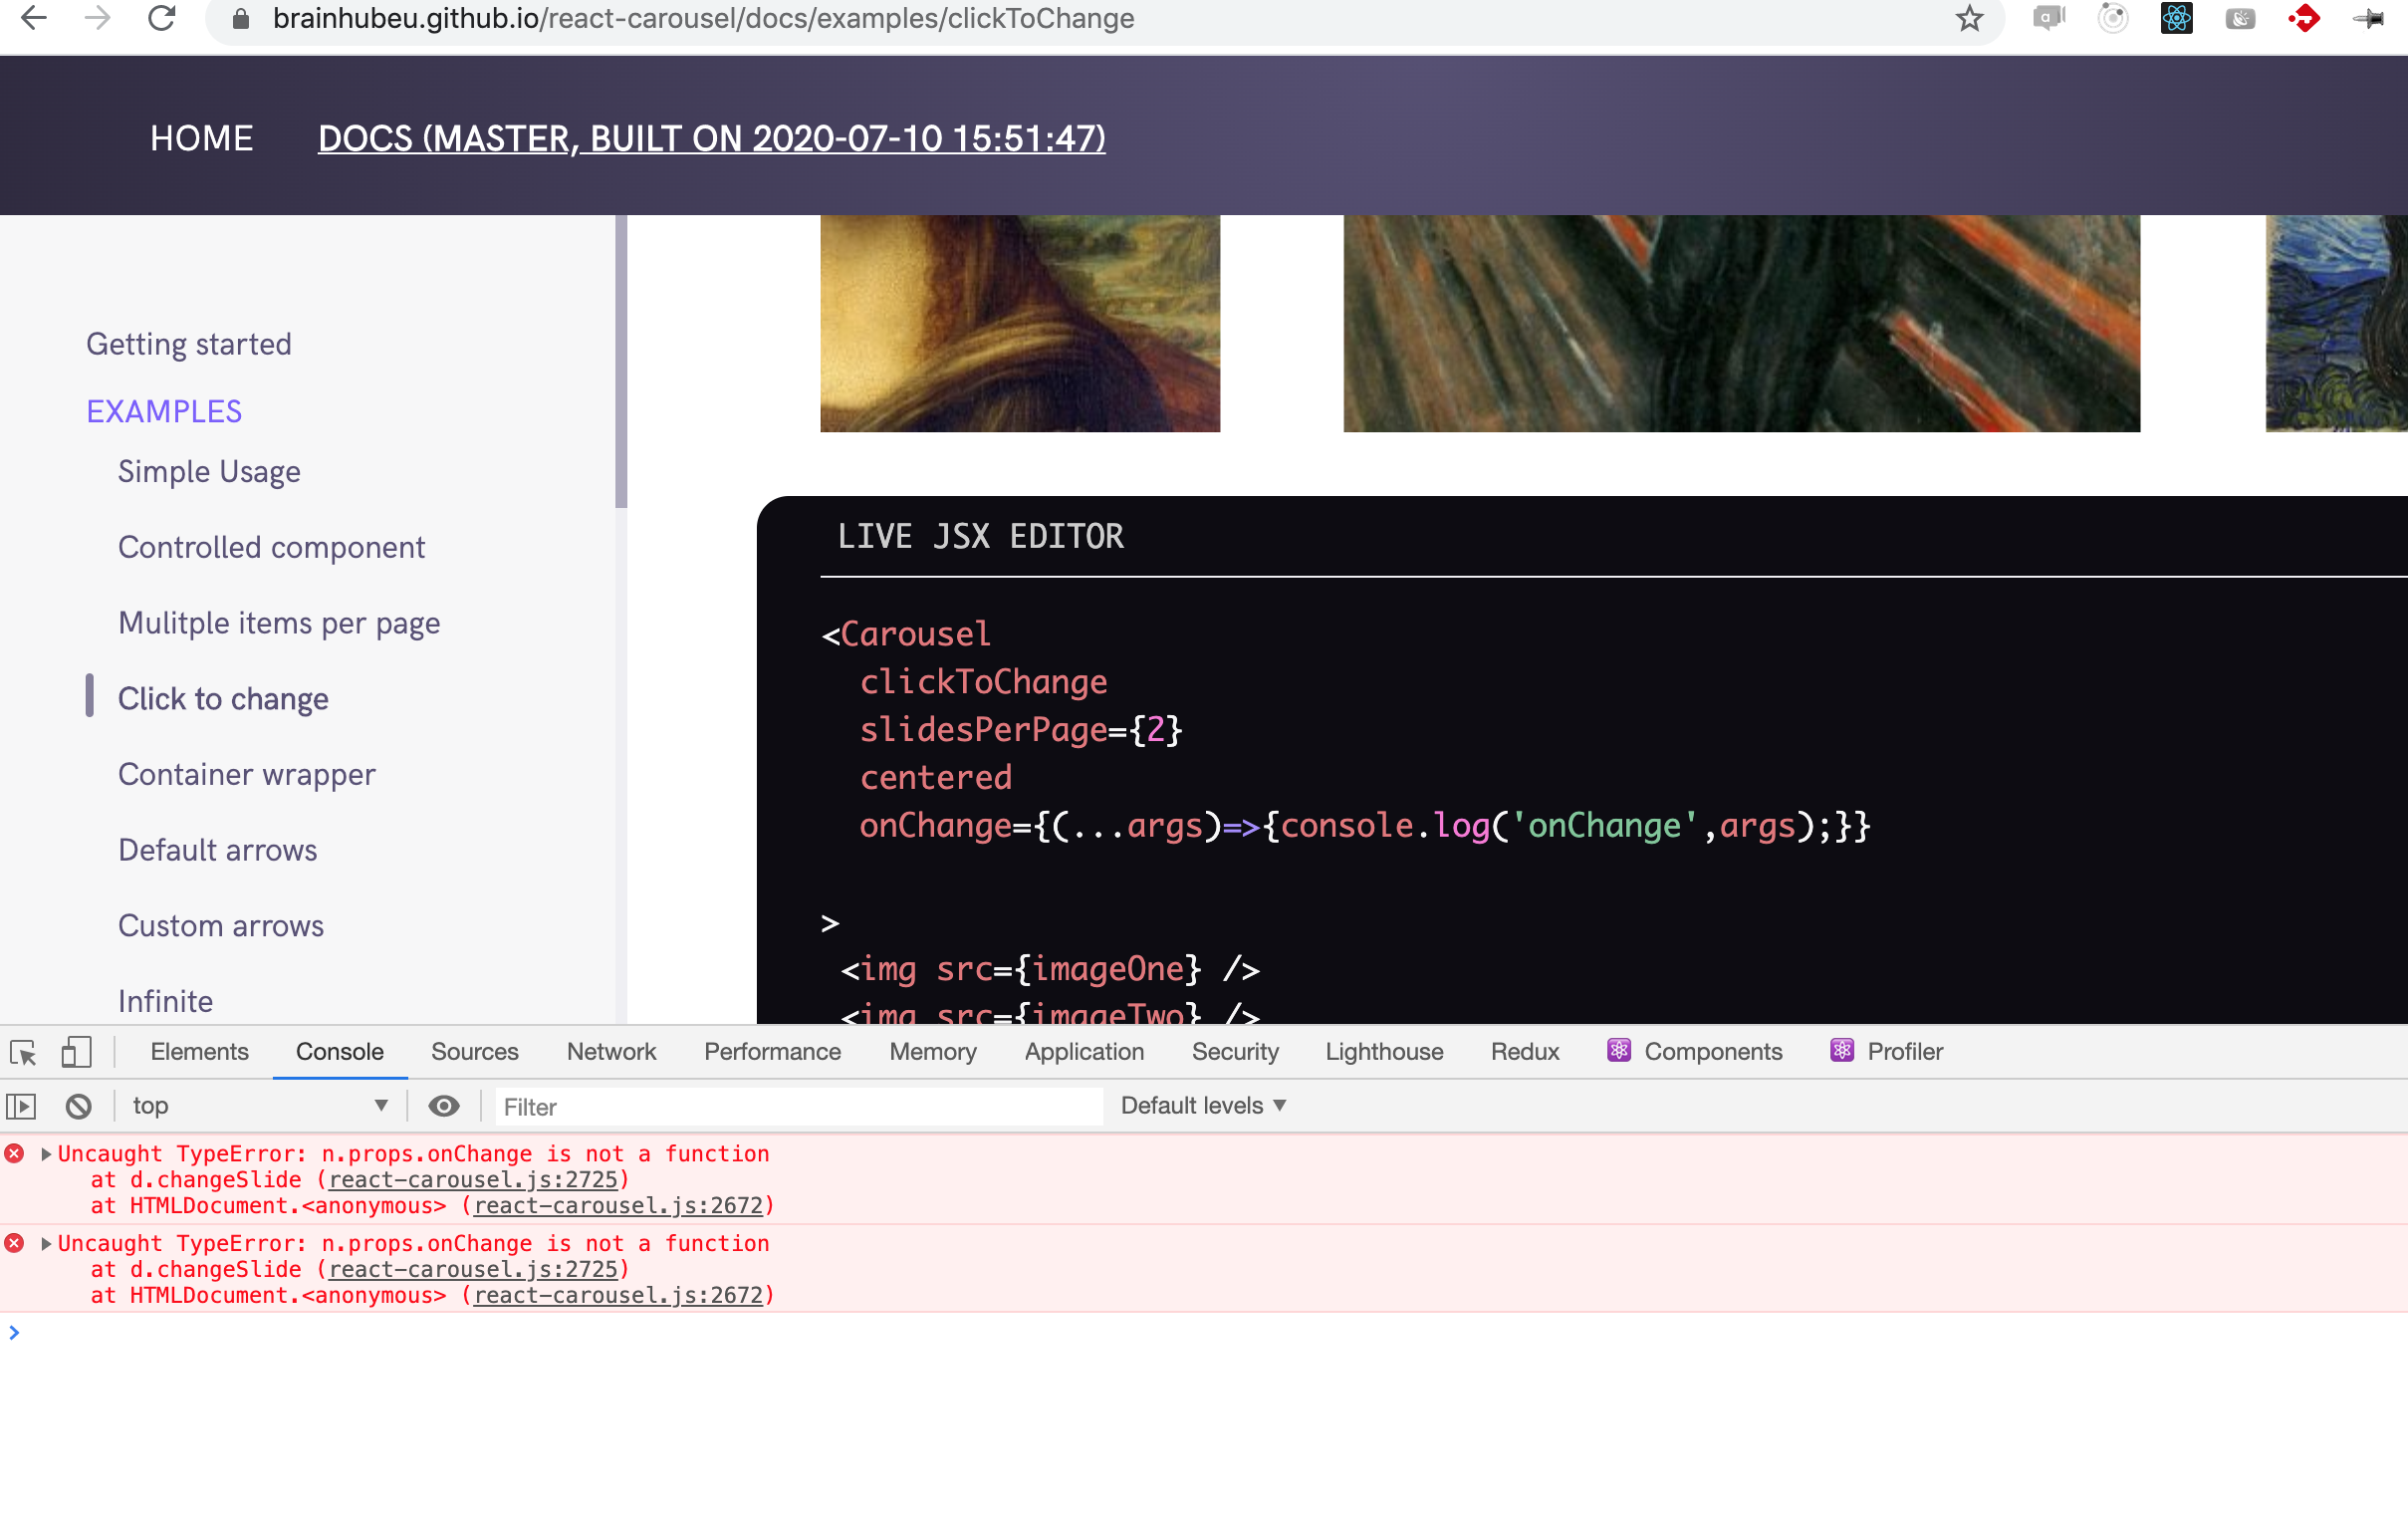Viewport: 2408px width, 1514px height.
Task: Navigate to the Simple Usage example
Action: click(209, 471)
